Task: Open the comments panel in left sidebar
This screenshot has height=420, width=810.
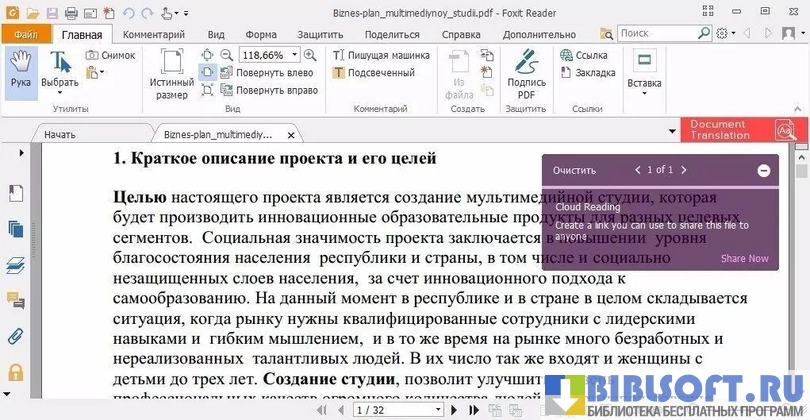Action: [x=15, y=300]
